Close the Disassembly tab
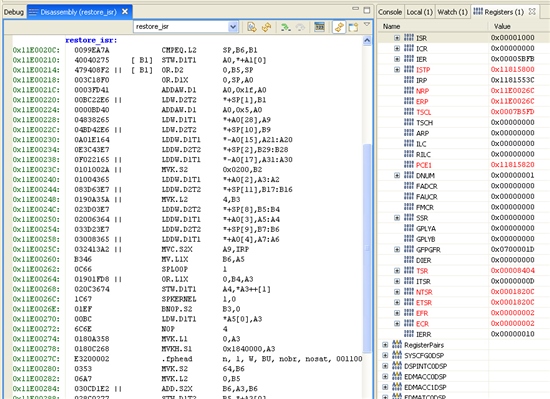Screen dimensions: 550x399 tap(125, 12)
